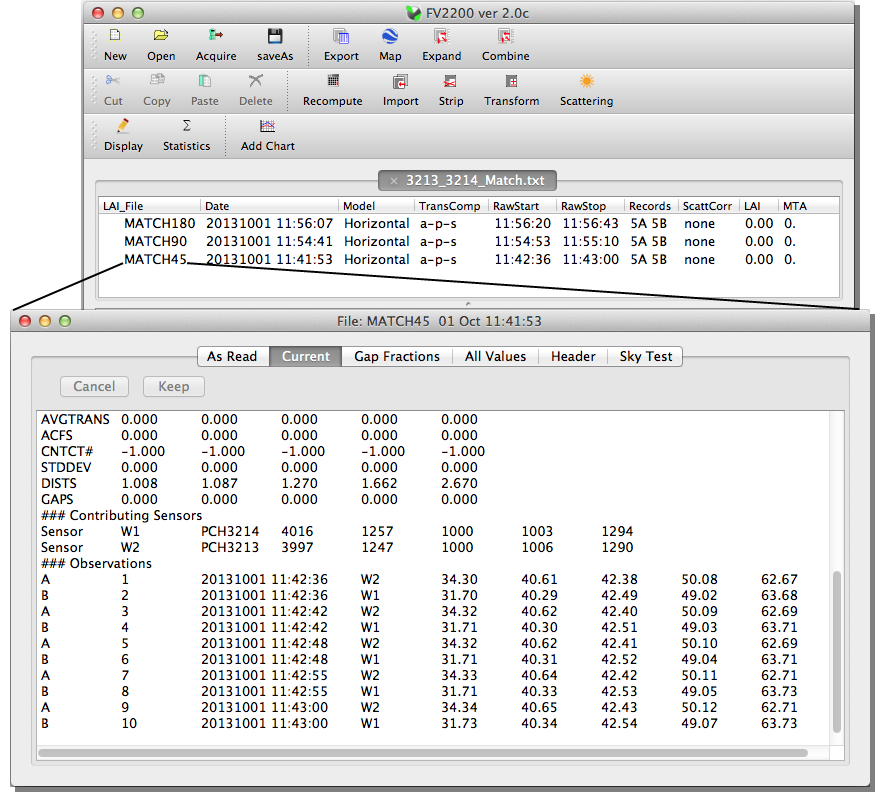Image resolution: width=885 pixels, height=802 pixels.
Task: Open the Transform tool
Action: click(x=511, y=90)
